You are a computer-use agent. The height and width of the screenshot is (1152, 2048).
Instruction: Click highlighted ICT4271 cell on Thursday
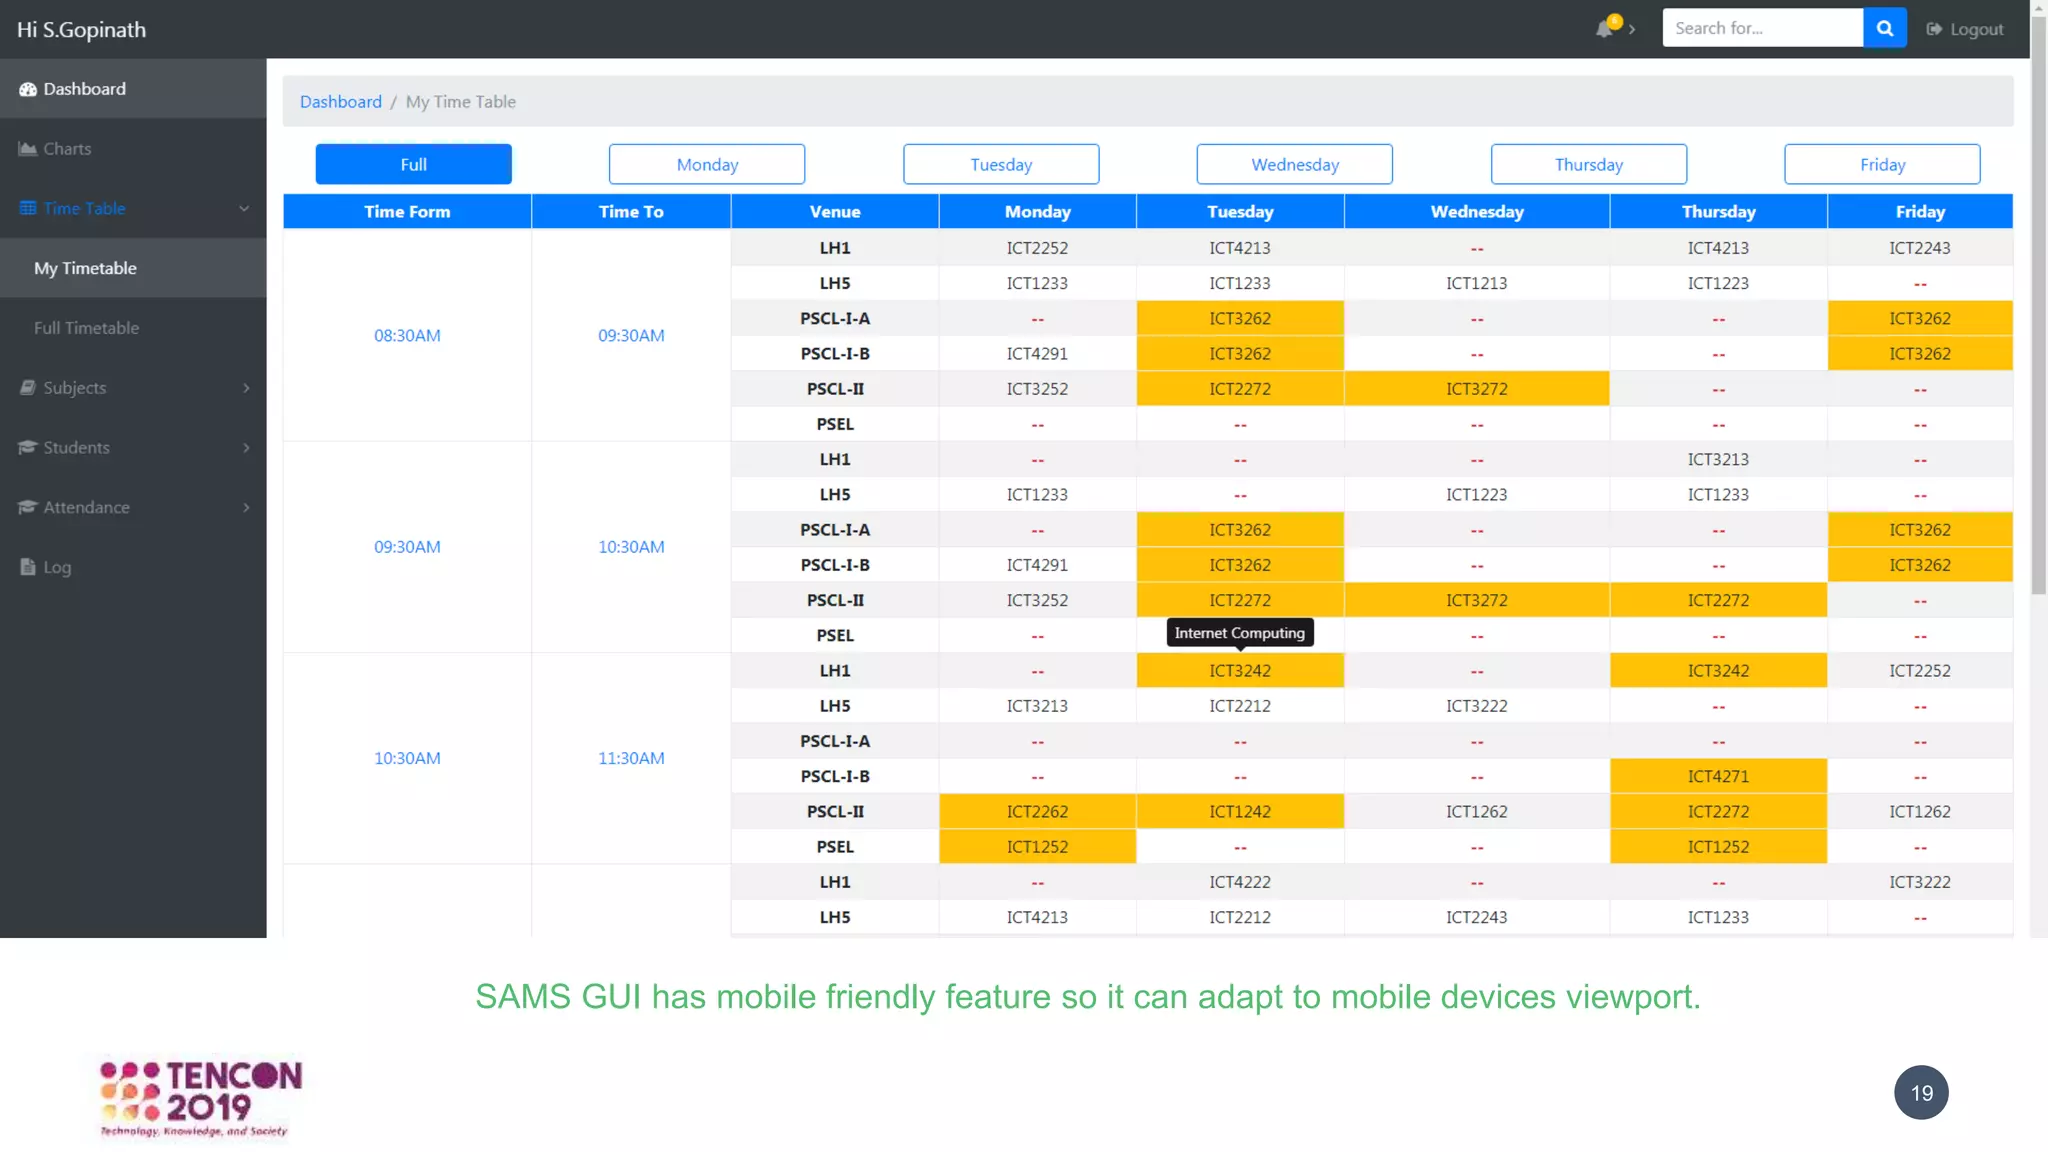pyautogui.click(x=1718, y=776)
